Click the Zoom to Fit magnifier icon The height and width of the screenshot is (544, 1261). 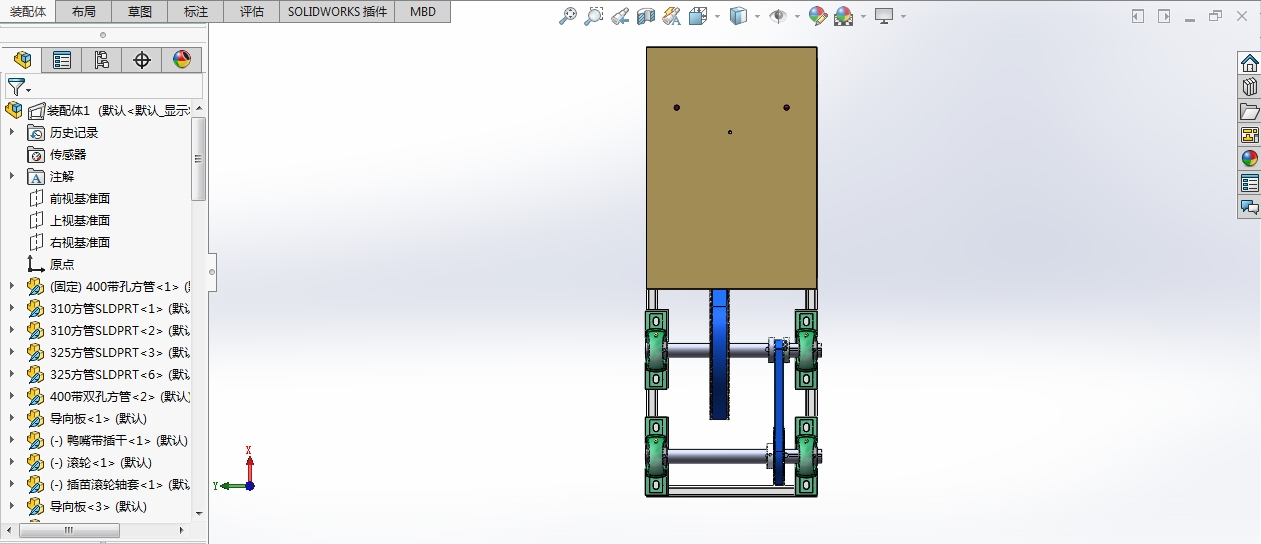tap(568, 16)
